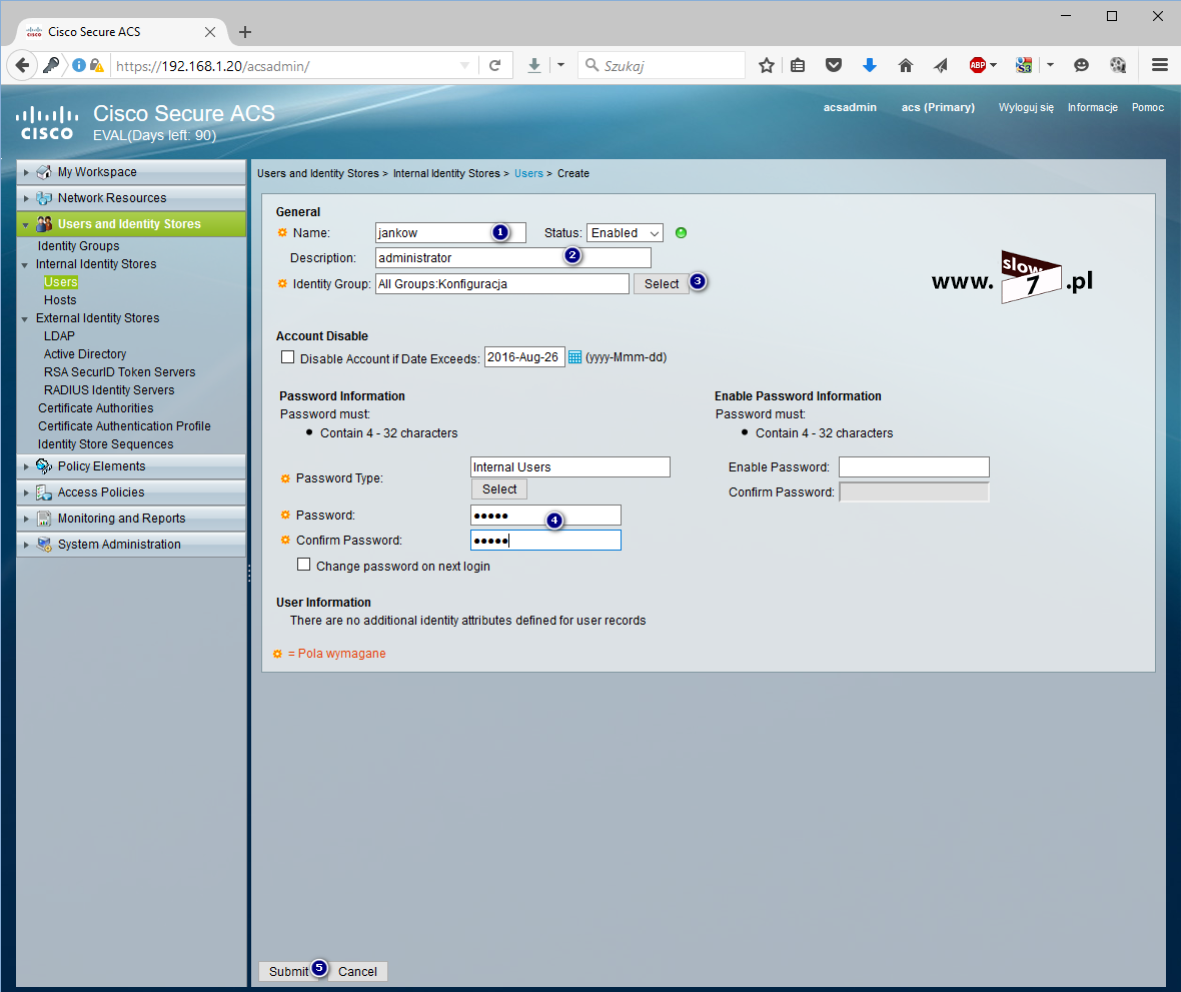The image size is (1181, 992).
Task: Open the downloads arrow icon in toolbar
Action: [x=534, y=66]
